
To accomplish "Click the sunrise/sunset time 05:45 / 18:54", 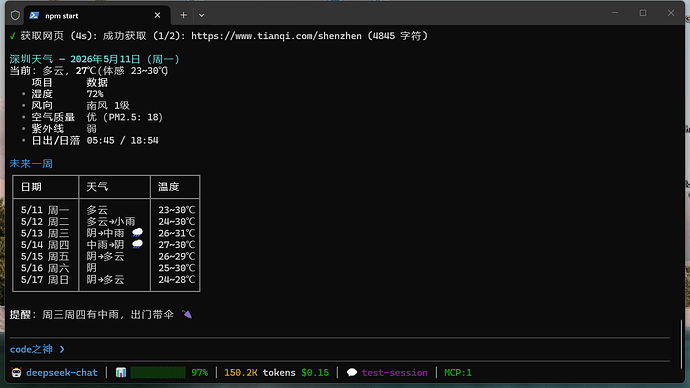I will coord(122,140).
